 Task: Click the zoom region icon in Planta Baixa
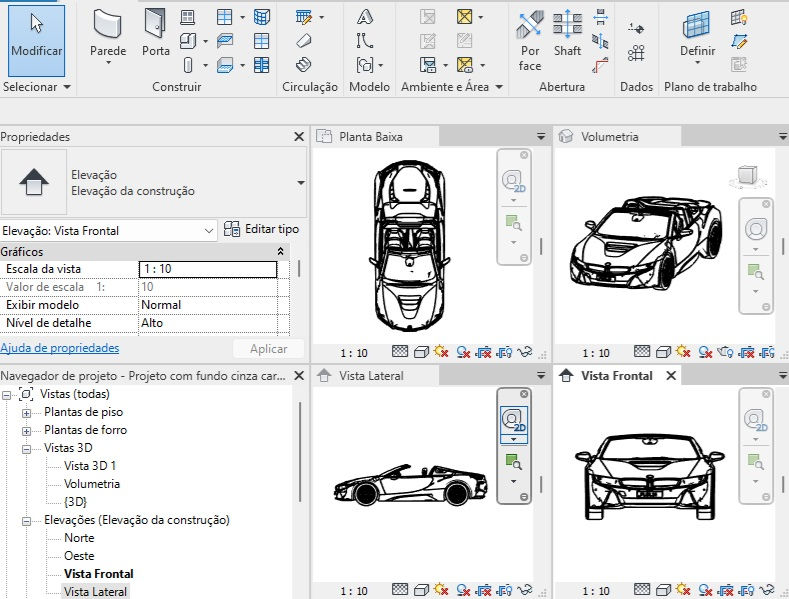coord(513,222)
